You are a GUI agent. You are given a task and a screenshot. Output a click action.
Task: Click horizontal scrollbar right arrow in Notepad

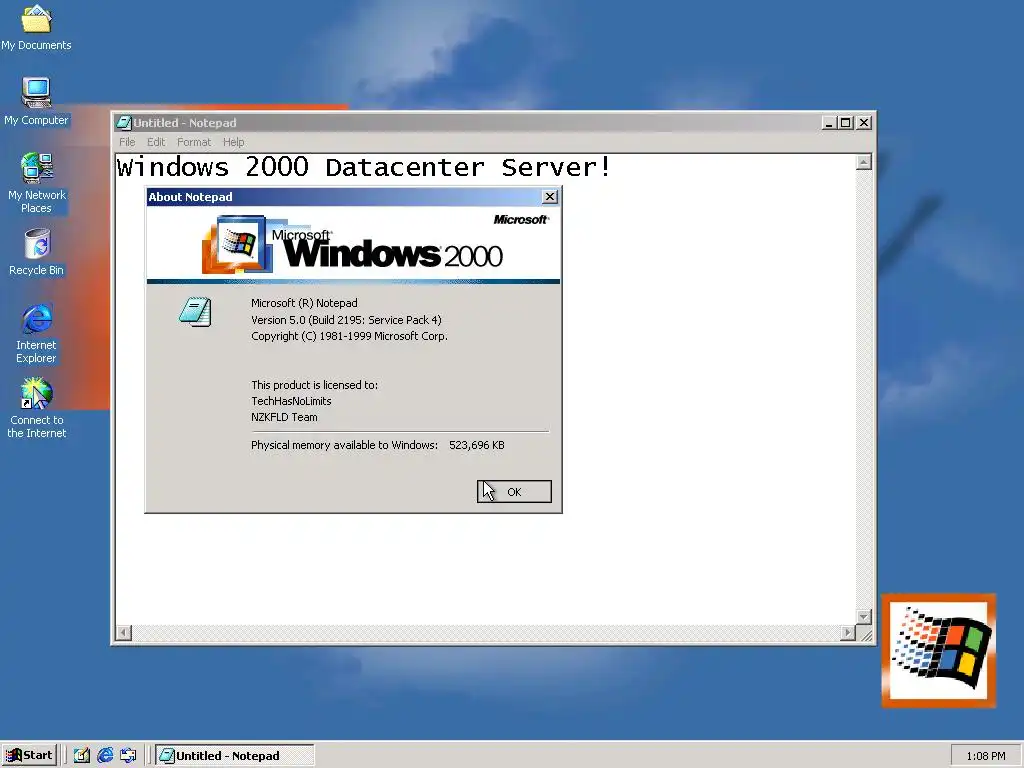click(x=848, y=633)
